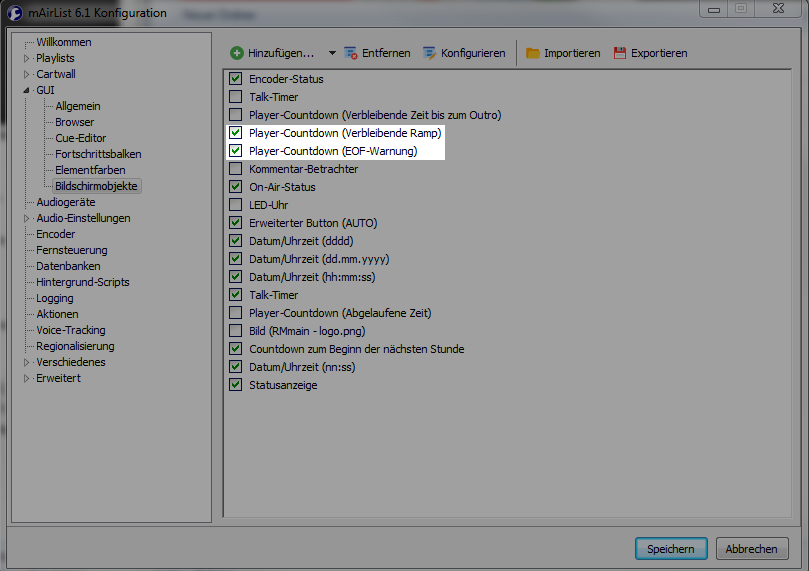Select Voice-Tracking in the tree

[x=71, y=330]
